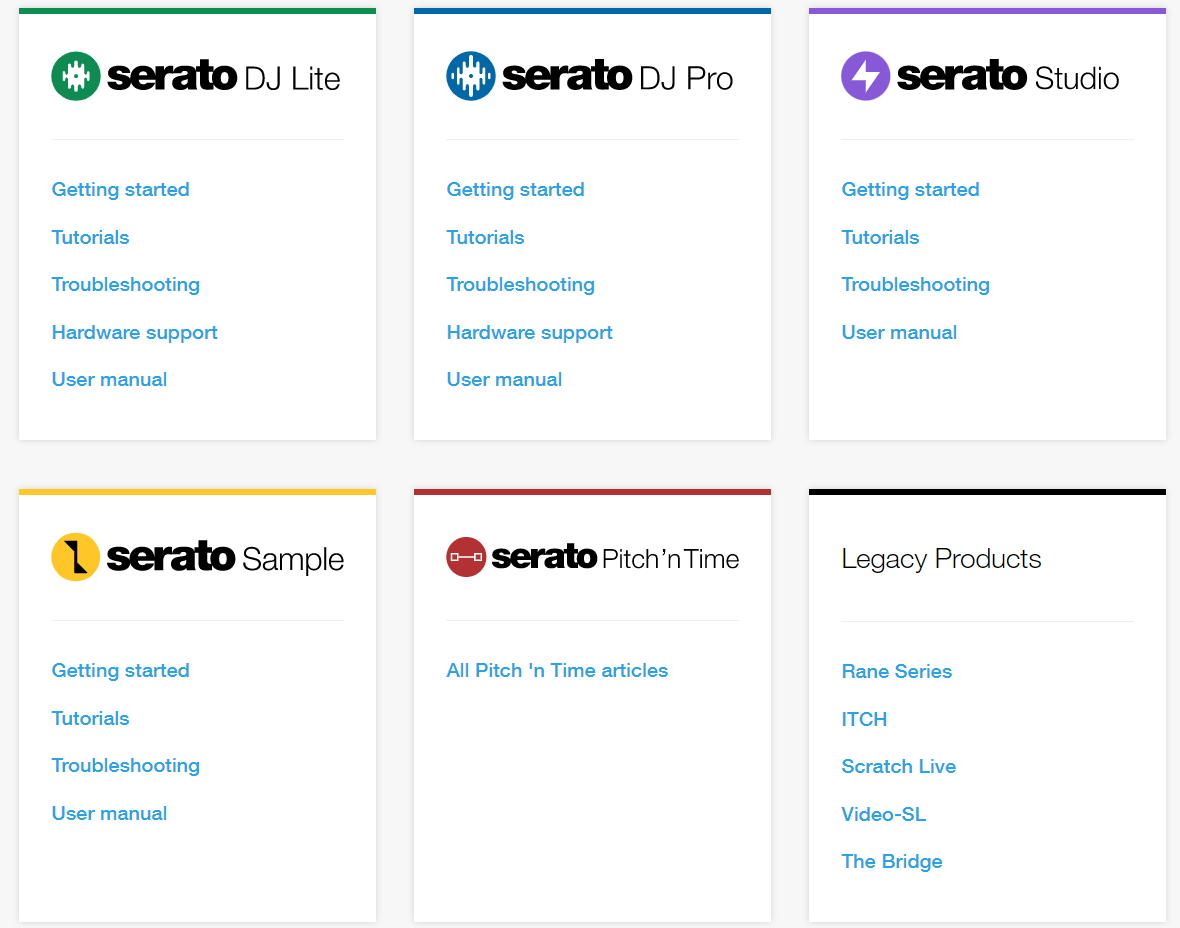Open All Pitch 'n Time articles
Image resolution: width=1180 pixels, height=928 pixels.
point(557,670)
